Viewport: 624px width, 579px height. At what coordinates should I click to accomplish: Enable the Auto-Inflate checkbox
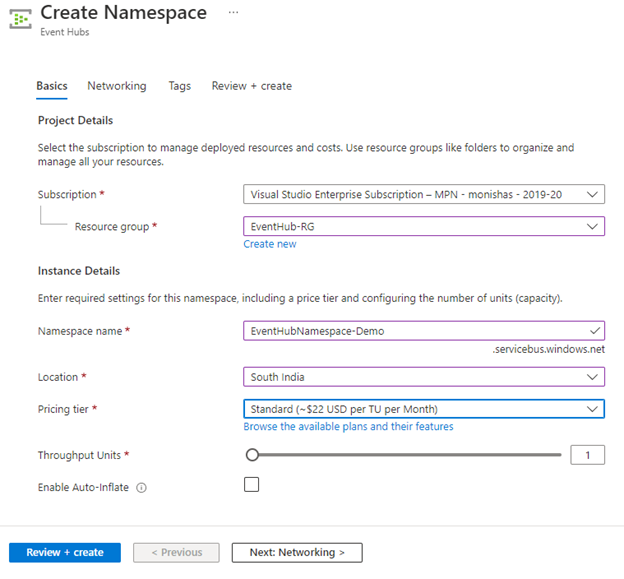[x=252, y=484]
